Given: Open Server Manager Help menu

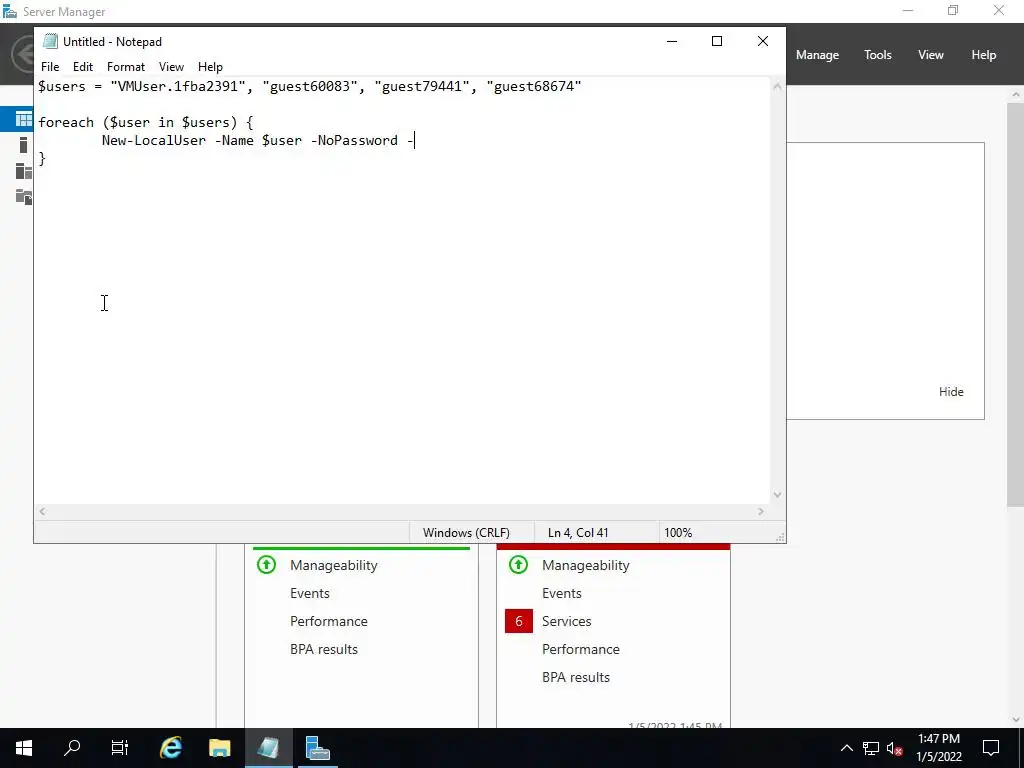Looking at the screenshot, I should tap(984, 55).
